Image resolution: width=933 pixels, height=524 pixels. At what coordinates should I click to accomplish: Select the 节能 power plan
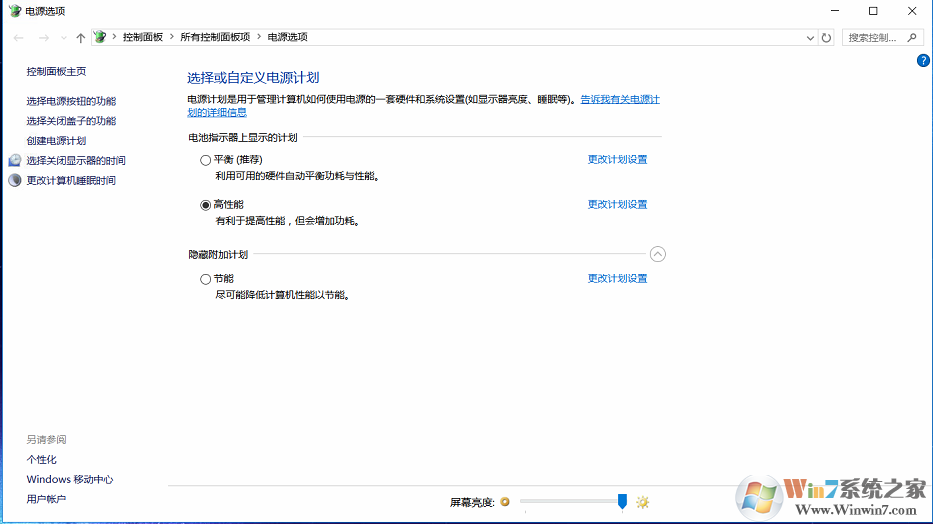(x=206, y=279)
